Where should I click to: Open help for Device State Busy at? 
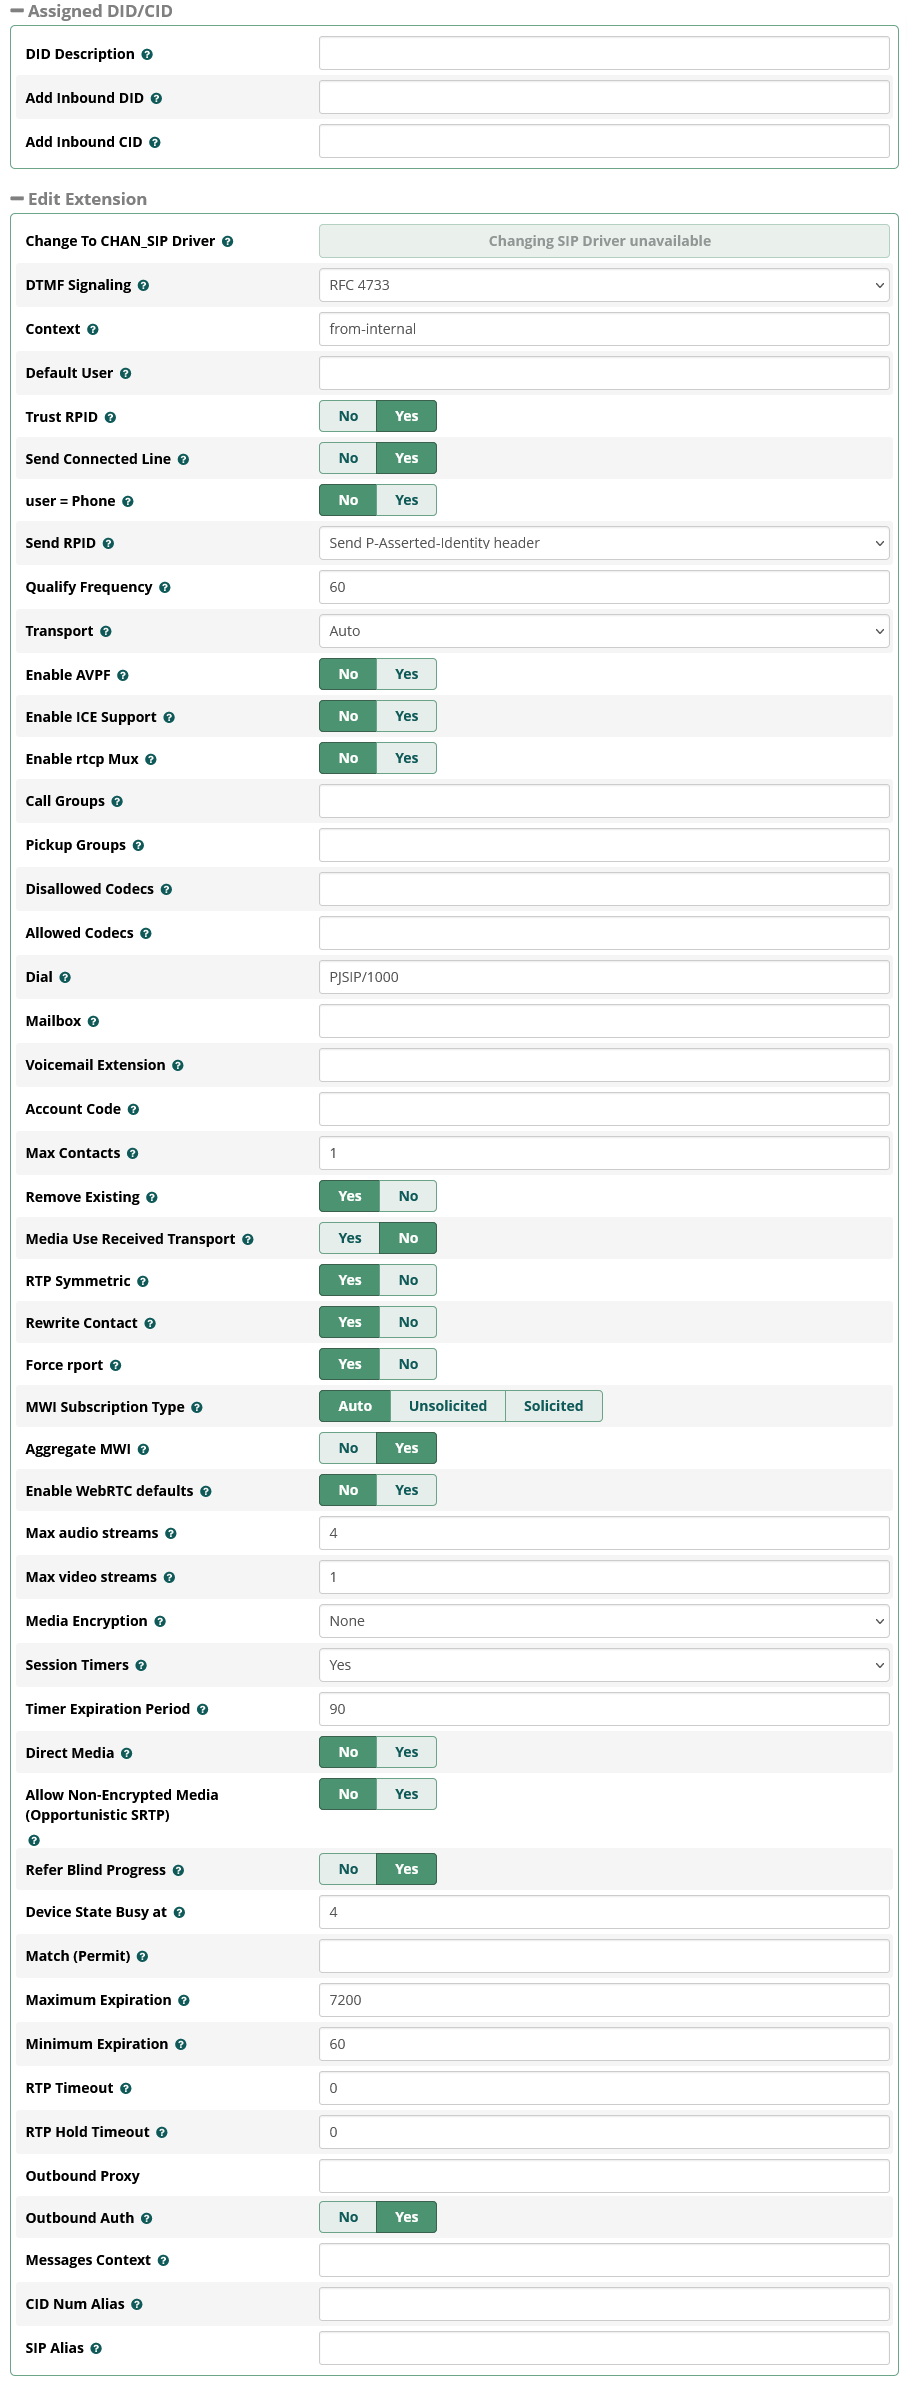[180, 1913]
